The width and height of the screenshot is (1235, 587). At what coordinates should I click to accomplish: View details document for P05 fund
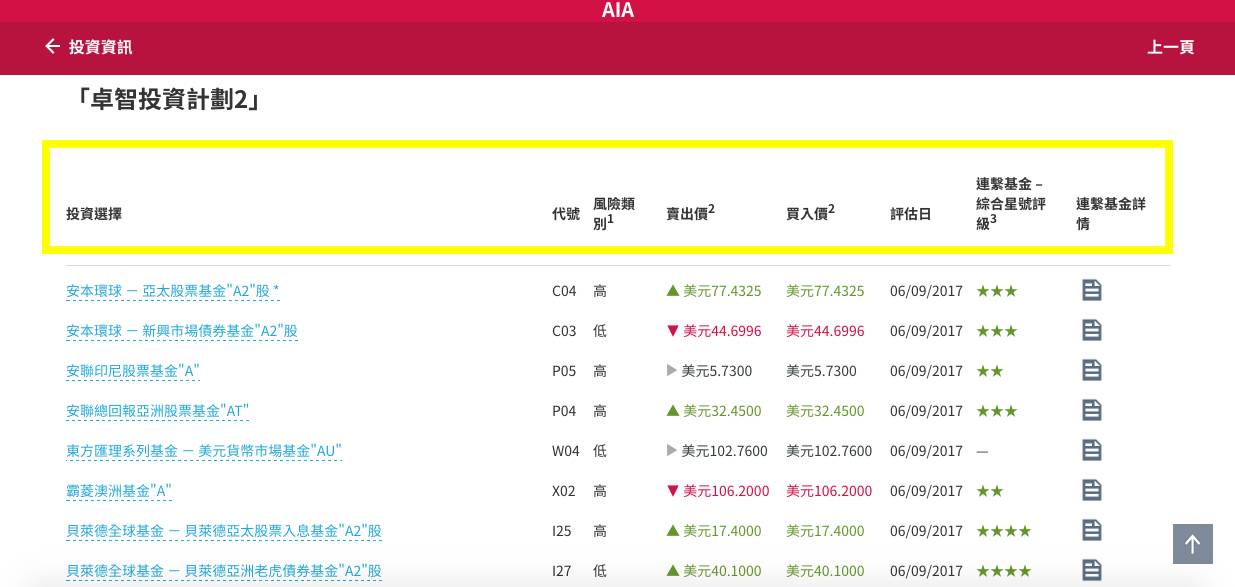[1092, 370]
